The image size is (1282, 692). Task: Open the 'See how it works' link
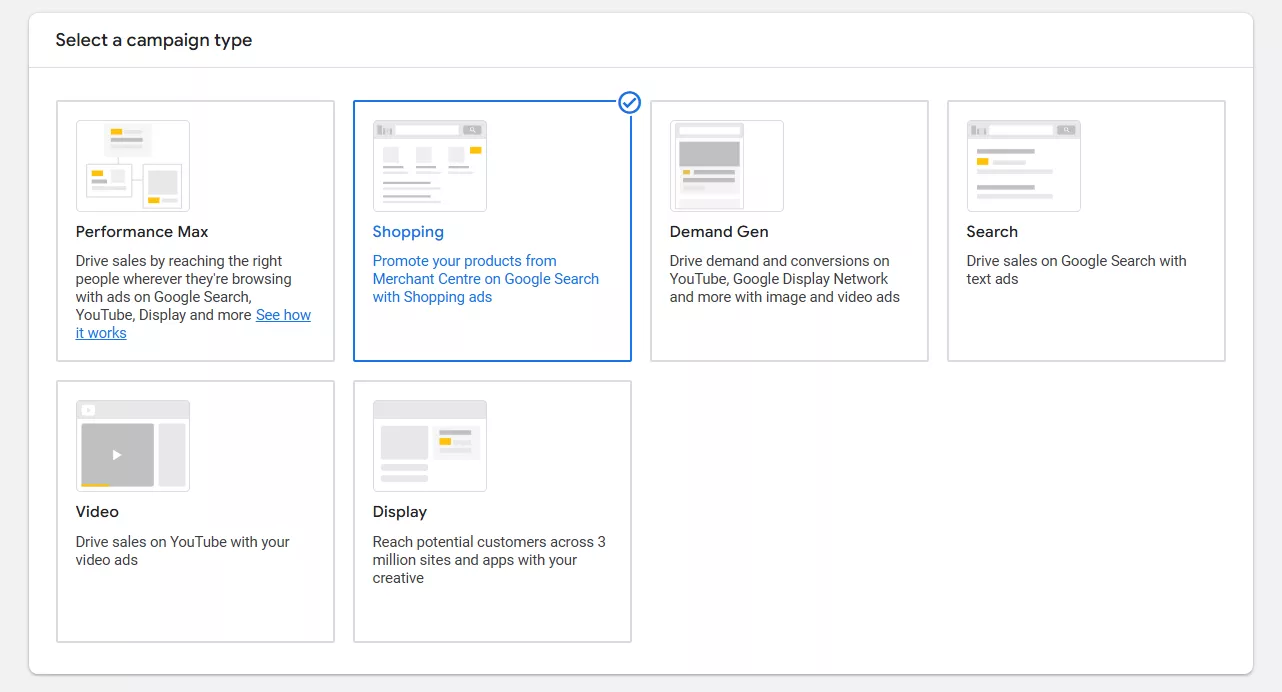pos(283,315)
